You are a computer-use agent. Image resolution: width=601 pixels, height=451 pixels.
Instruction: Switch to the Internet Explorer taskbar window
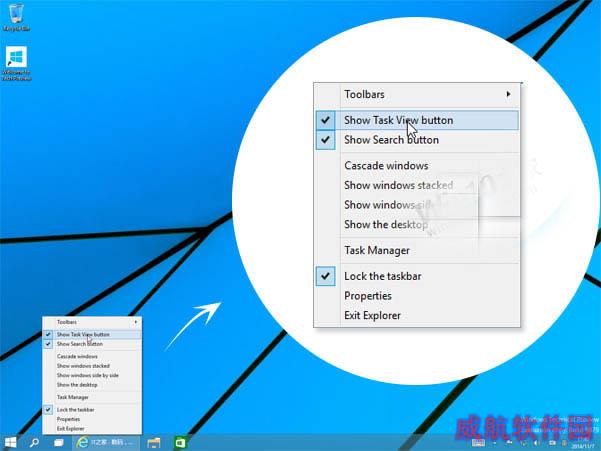[x=106, y=443]
